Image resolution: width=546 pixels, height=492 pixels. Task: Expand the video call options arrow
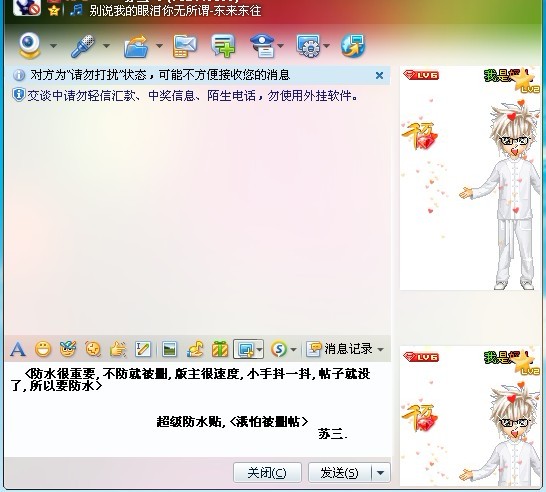(x=53, y=46)
